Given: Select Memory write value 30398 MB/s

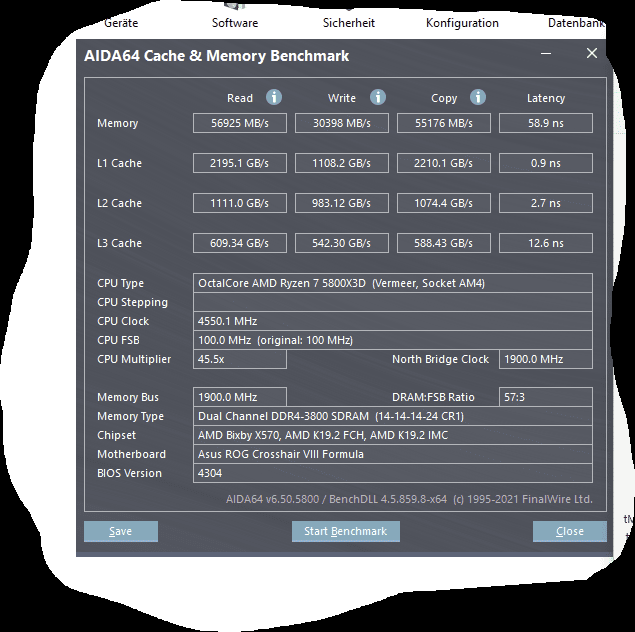Looking at the screenshot, I should pyautogui.click(x=342, y=123).
